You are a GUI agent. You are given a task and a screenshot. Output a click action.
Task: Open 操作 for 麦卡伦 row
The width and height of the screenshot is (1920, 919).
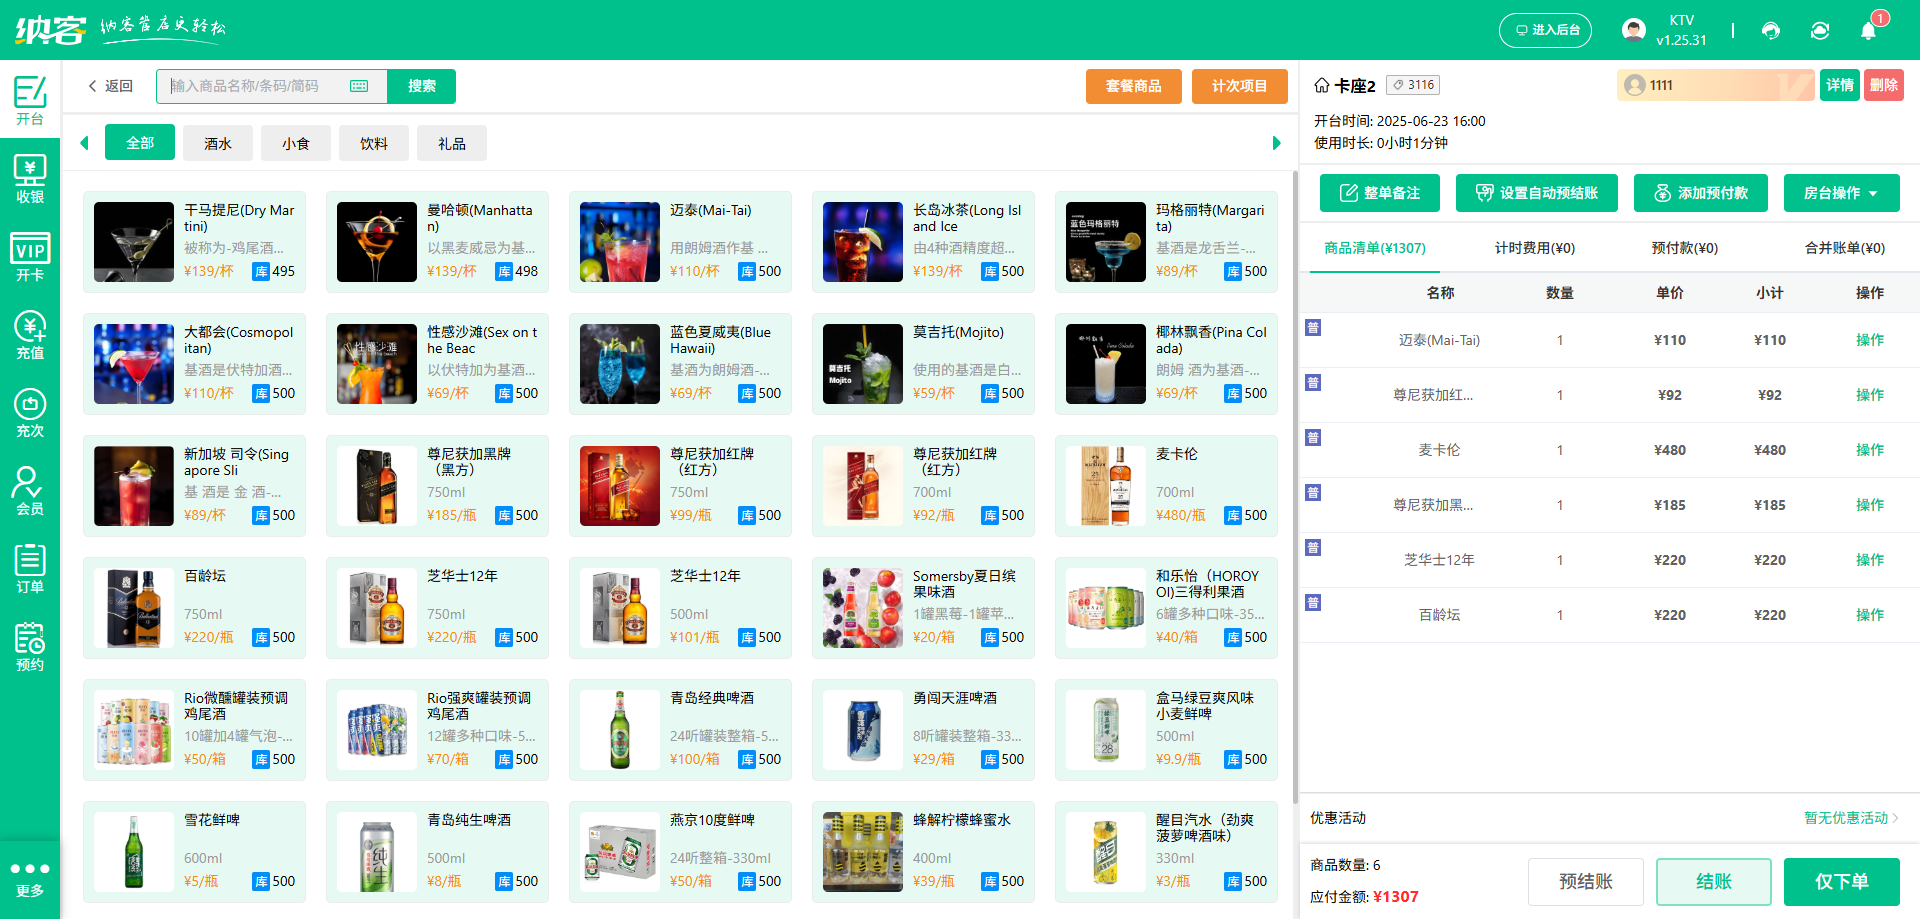click(1869, 450)
